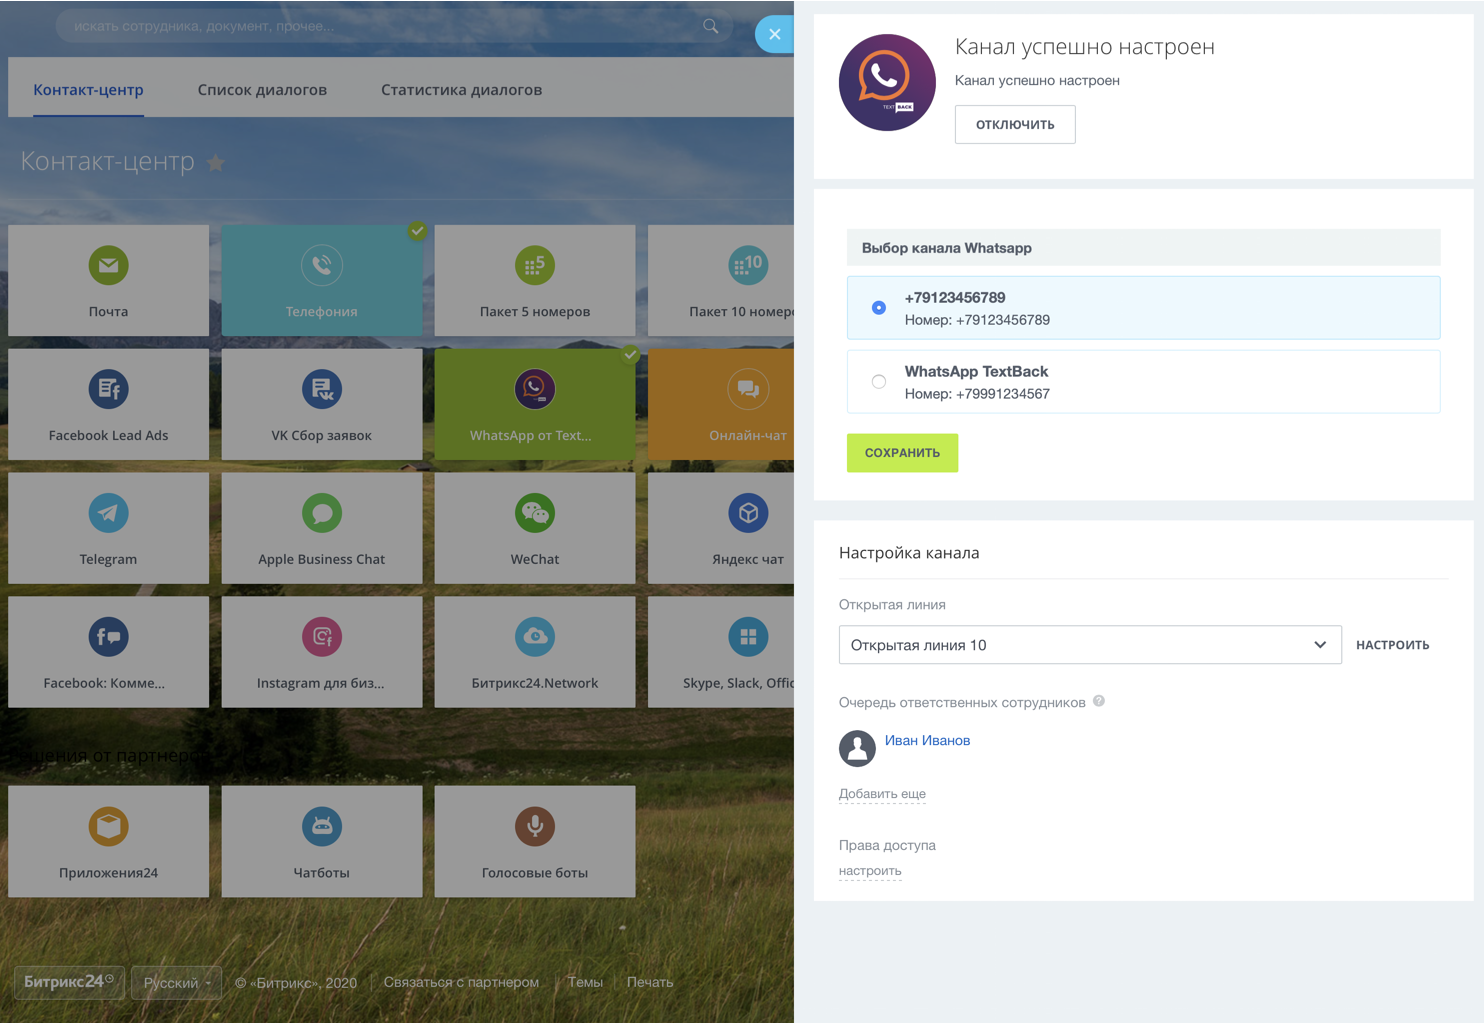Image resolution: width=1484 pixels, height=1023 pixels.
Task: Switch to the Контакт-центр tab
Action: pyautogui.click(x=88, y=90)
